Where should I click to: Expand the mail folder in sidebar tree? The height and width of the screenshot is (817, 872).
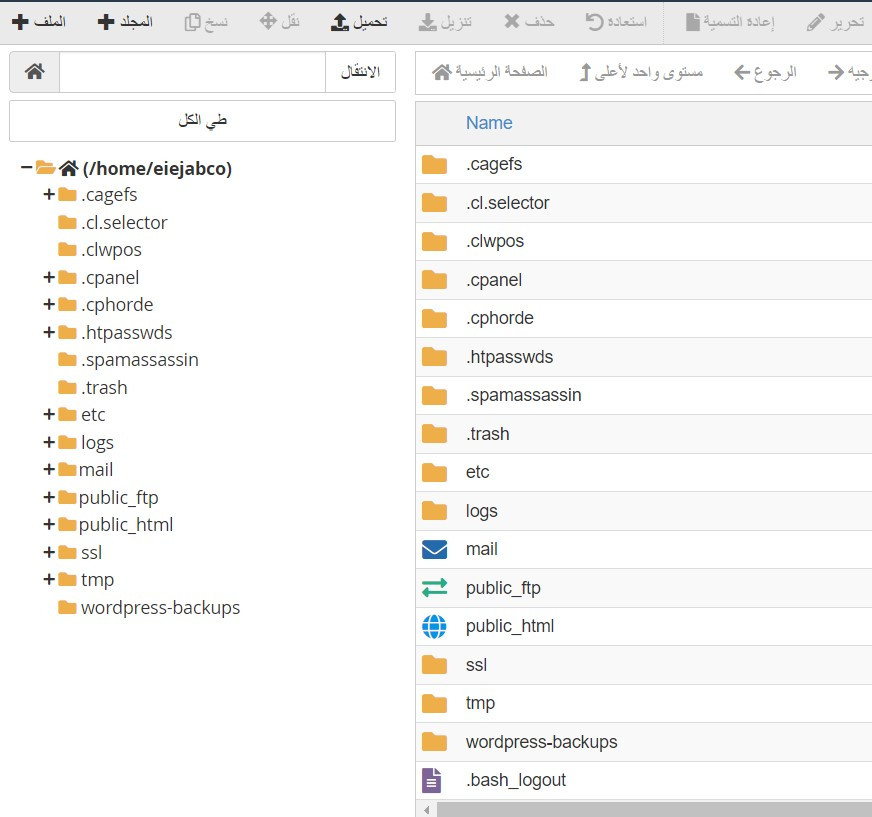[x=48, y=469]
